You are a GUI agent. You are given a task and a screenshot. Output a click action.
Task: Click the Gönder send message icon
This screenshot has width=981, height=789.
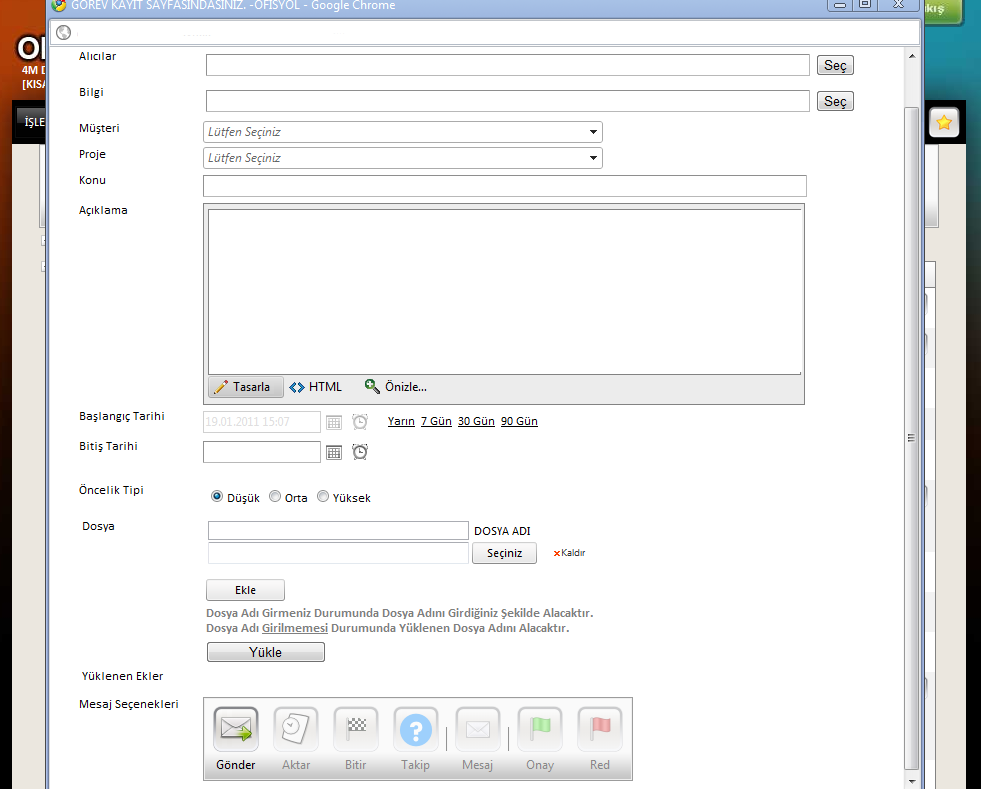coord(236,730)
